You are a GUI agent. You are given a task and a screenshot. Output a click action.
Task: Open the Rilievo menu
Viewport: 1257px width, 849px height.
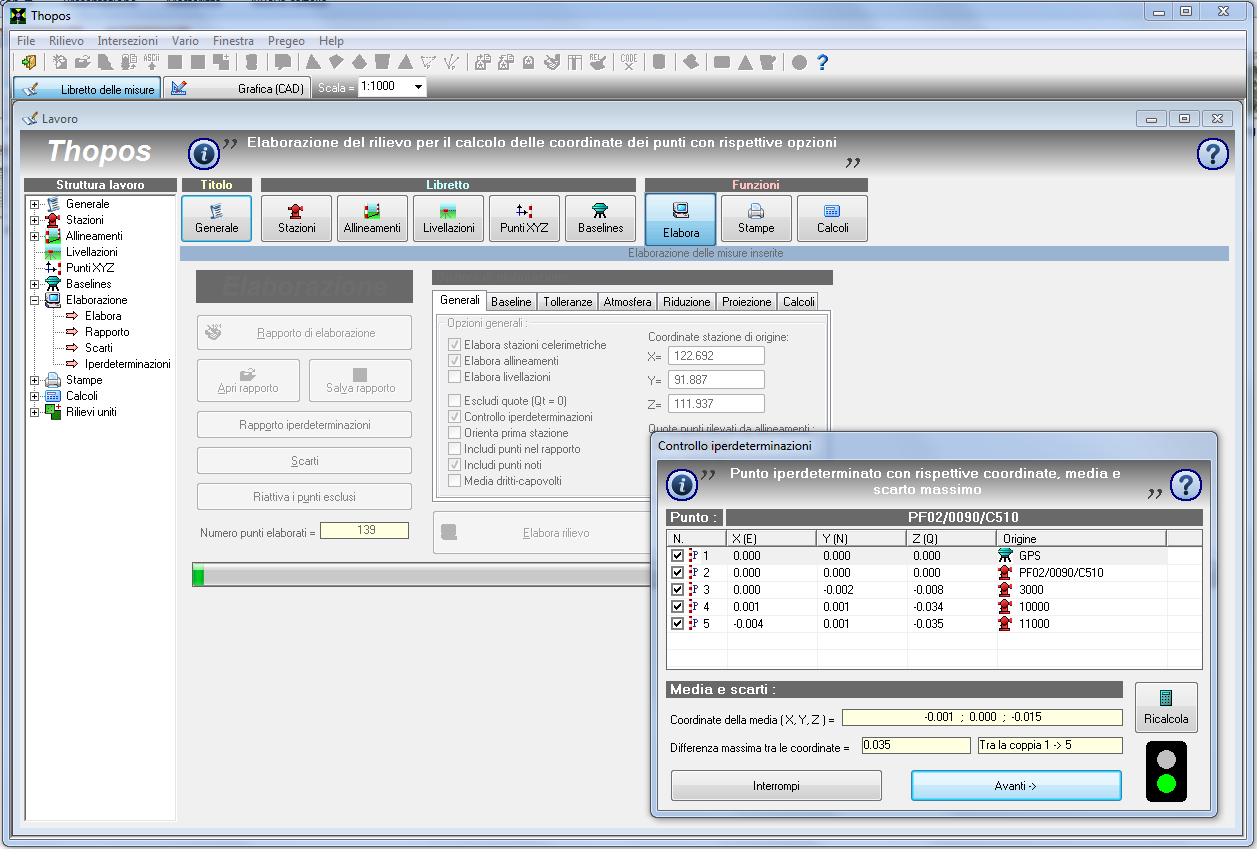pos(66,41)
